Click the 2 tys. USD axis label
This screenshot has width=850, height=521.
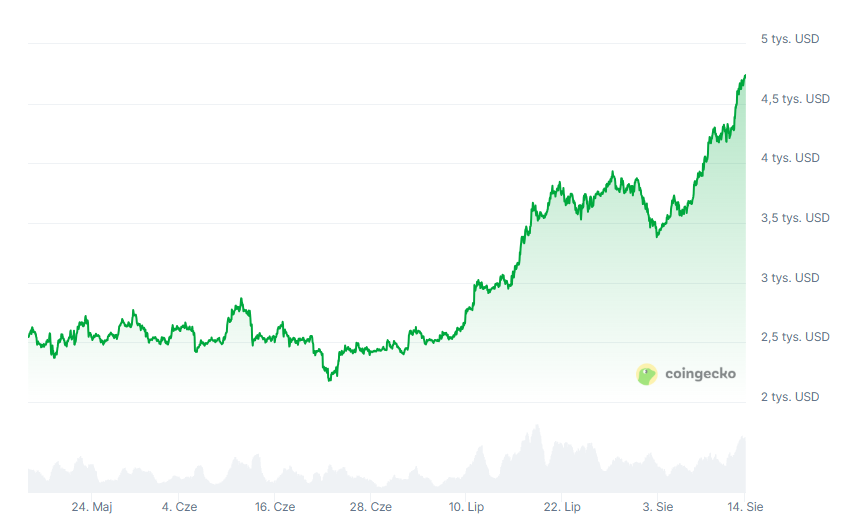pyautogui.click(x=790, y=397)
